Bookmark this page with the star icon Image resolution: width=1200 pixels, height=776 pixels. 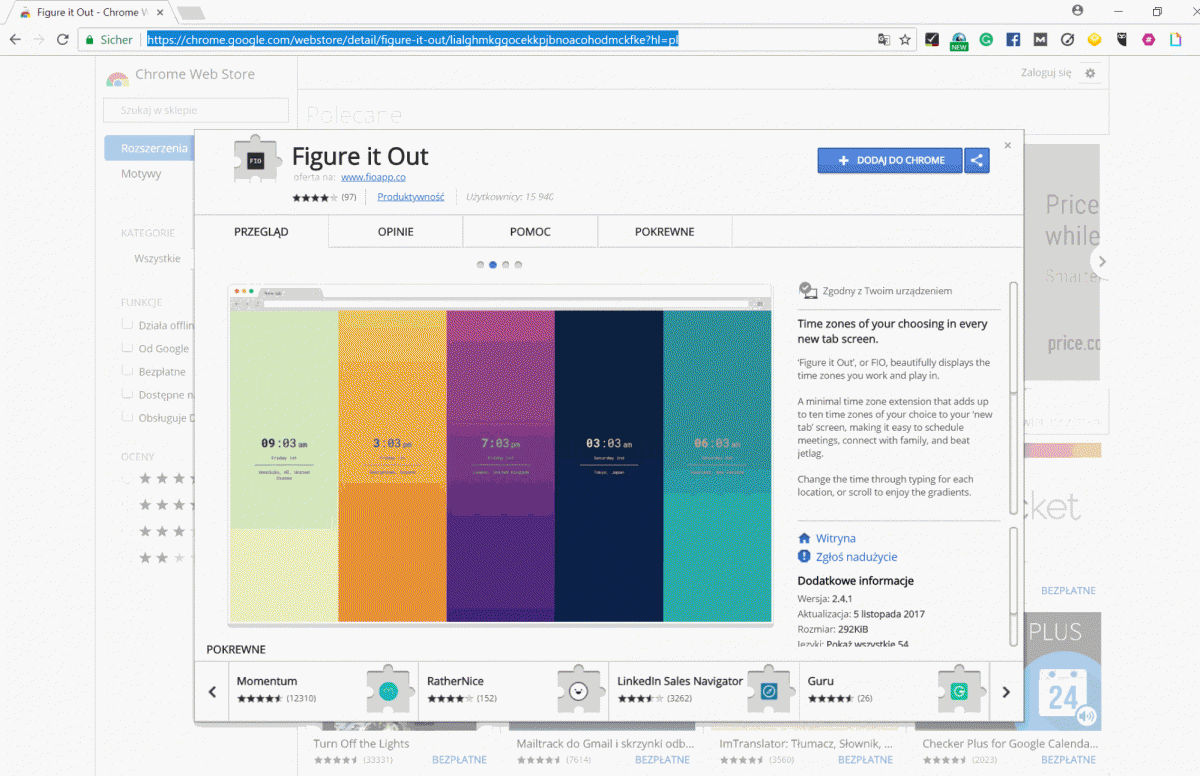tap(905, 40)
